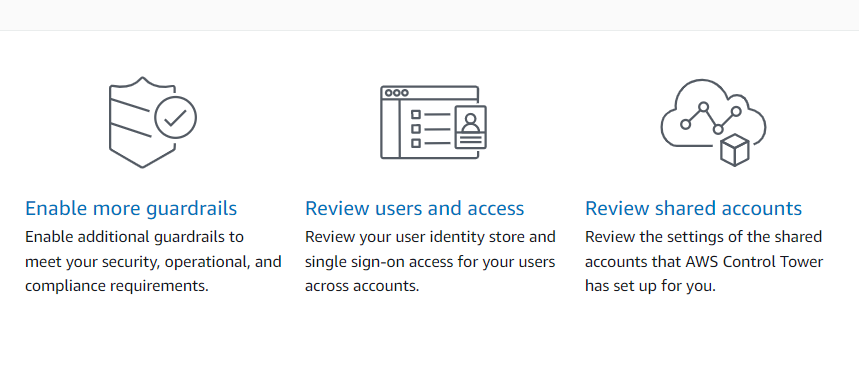Click text 'compliance requirements.'

coord(117,286)
